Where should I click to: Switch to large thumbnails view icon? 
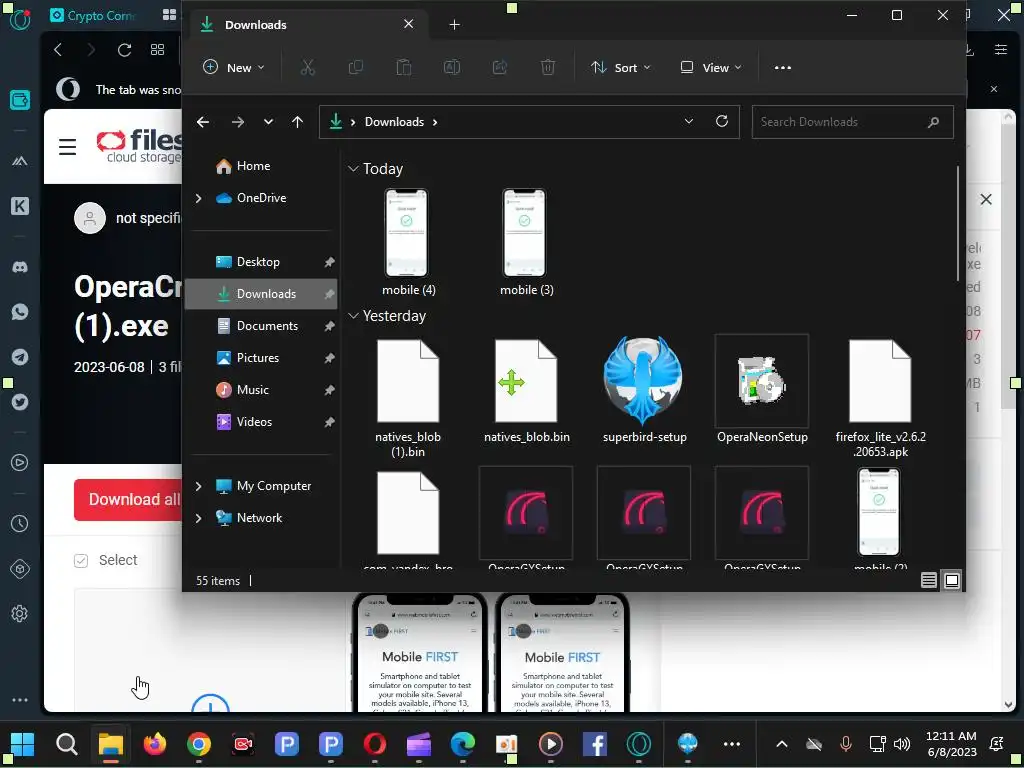click(x=952, y=580)
